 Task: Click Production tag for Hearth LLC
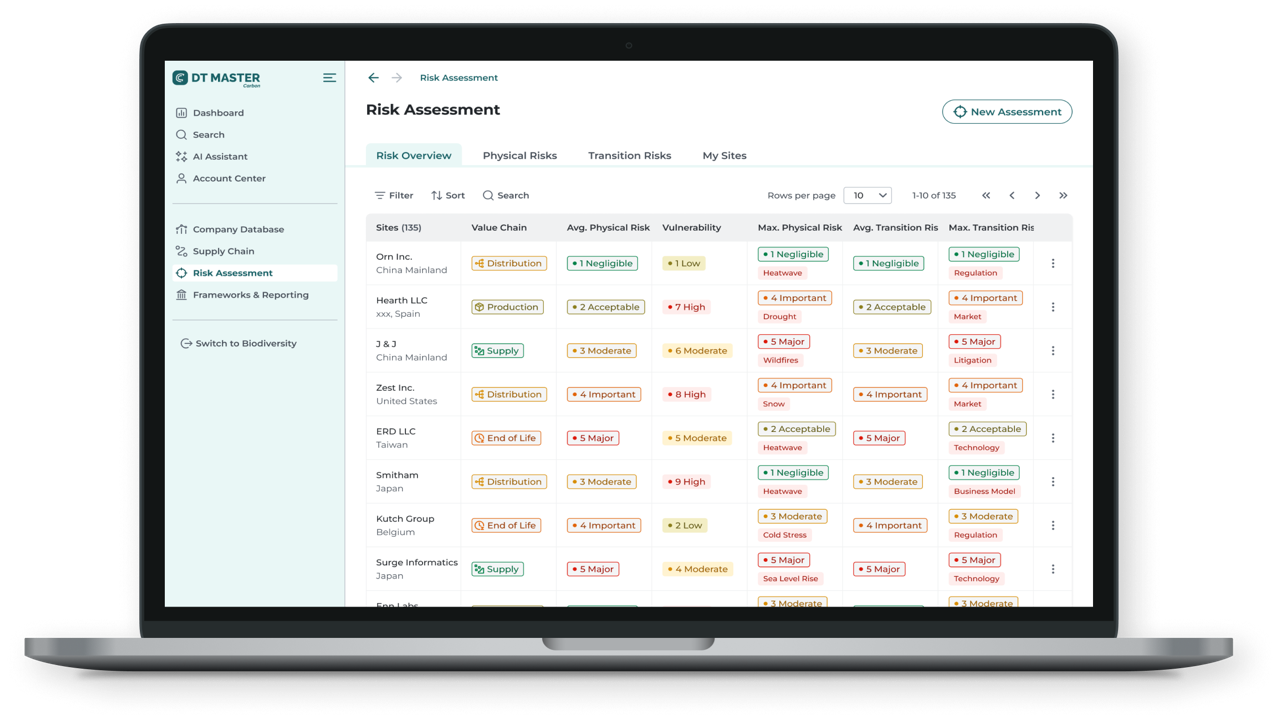click(x=507, y=307)
